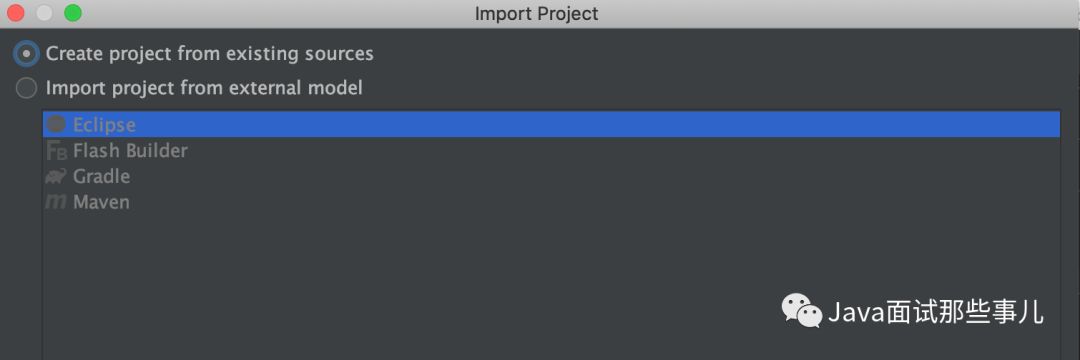
Task: Click the Import Project window title
Action: click(x=537, y=14)
